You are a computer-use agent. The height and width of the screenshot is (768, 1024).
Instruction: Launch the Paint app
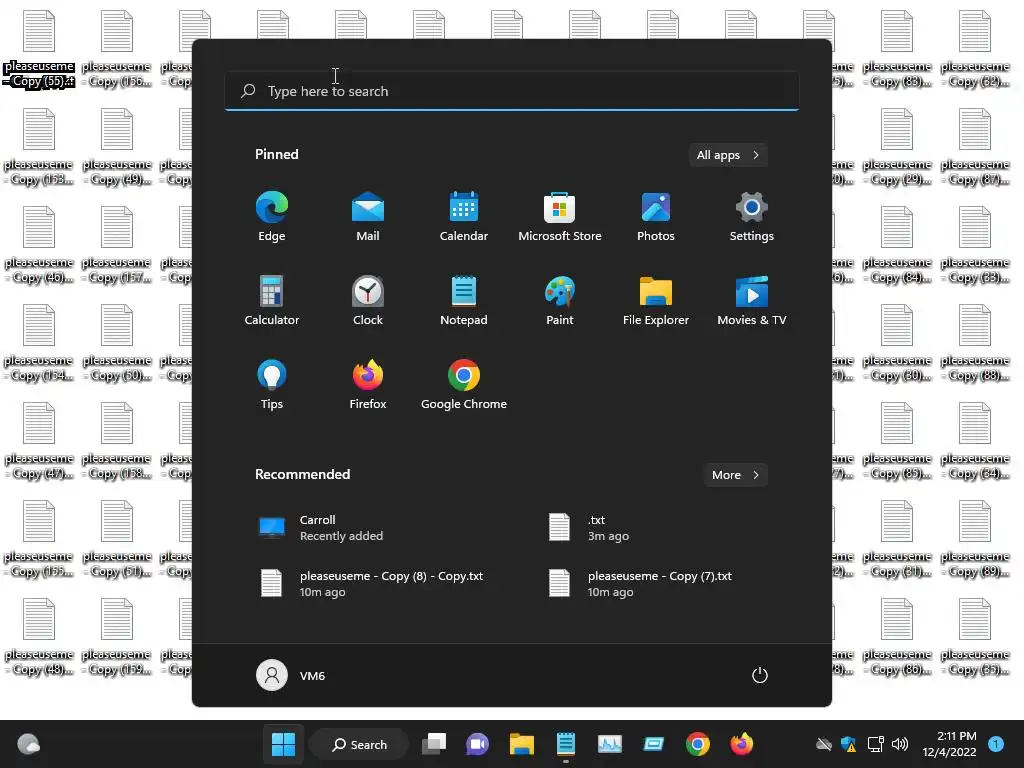pos(560,300)
